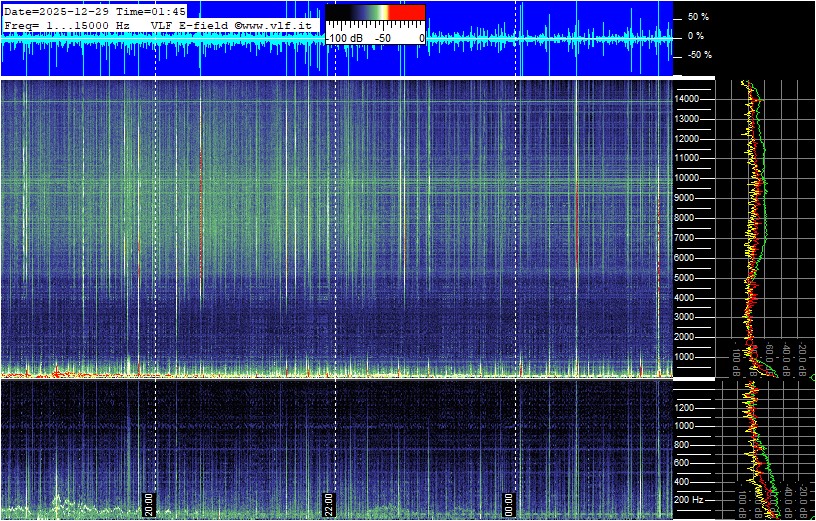
Task: Click the -50 color scale label
Action: [382, 37]
